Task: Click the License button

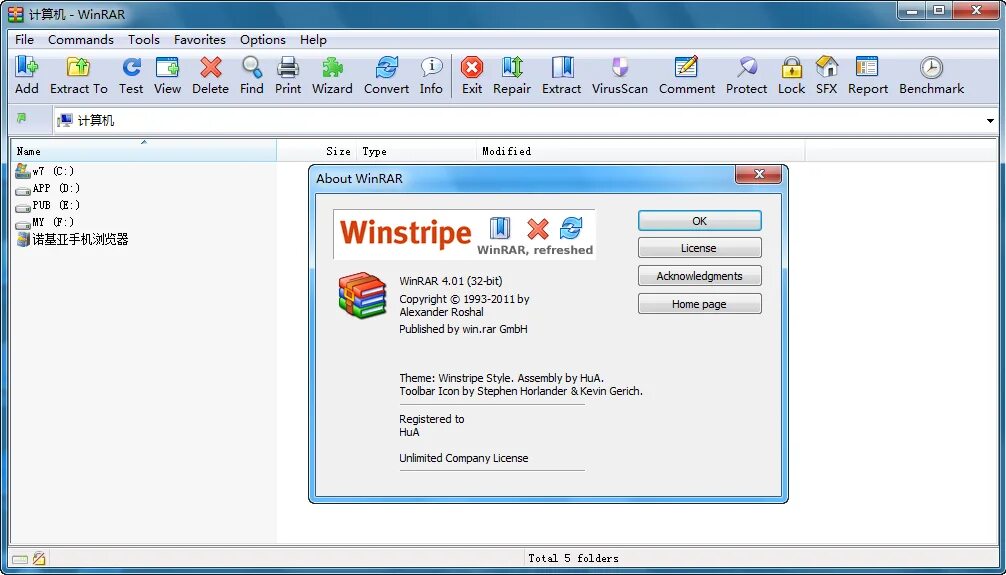Action: pyautogui.click(x=699, y=248)
